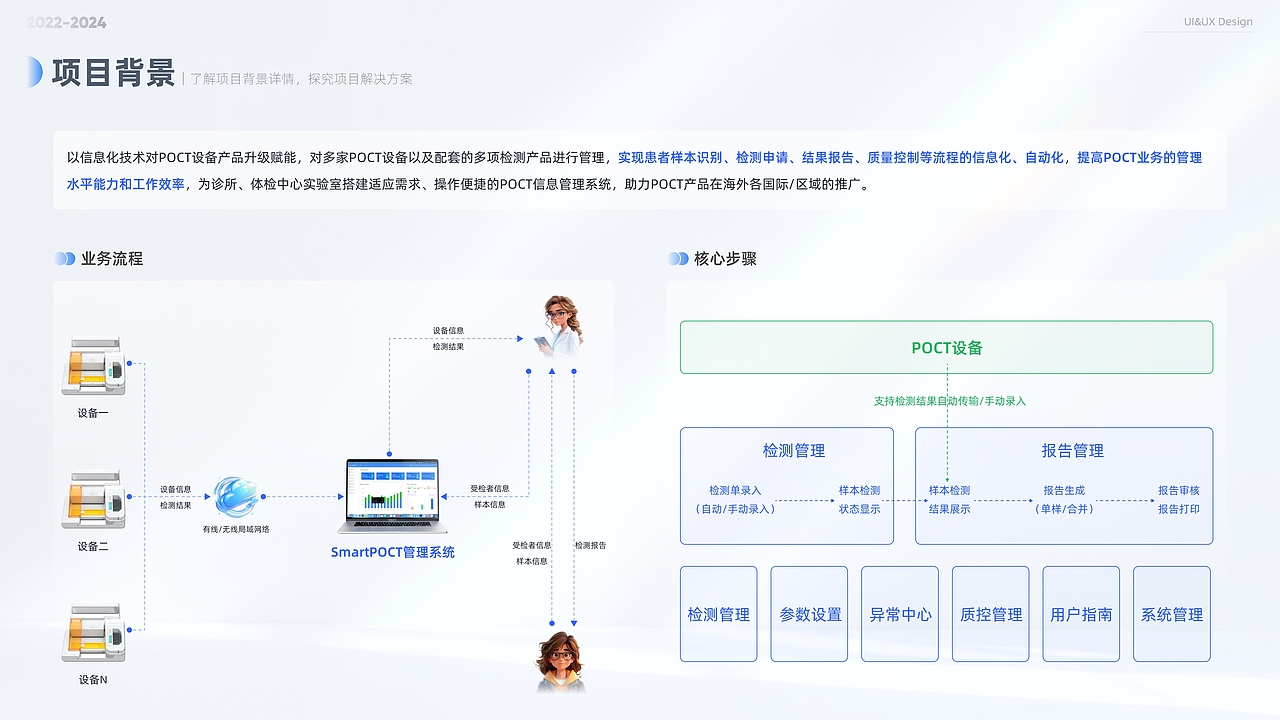Screen dimensions: 1280x720
Task: Open the 用户指南 box
Action: coord(1080,614)
